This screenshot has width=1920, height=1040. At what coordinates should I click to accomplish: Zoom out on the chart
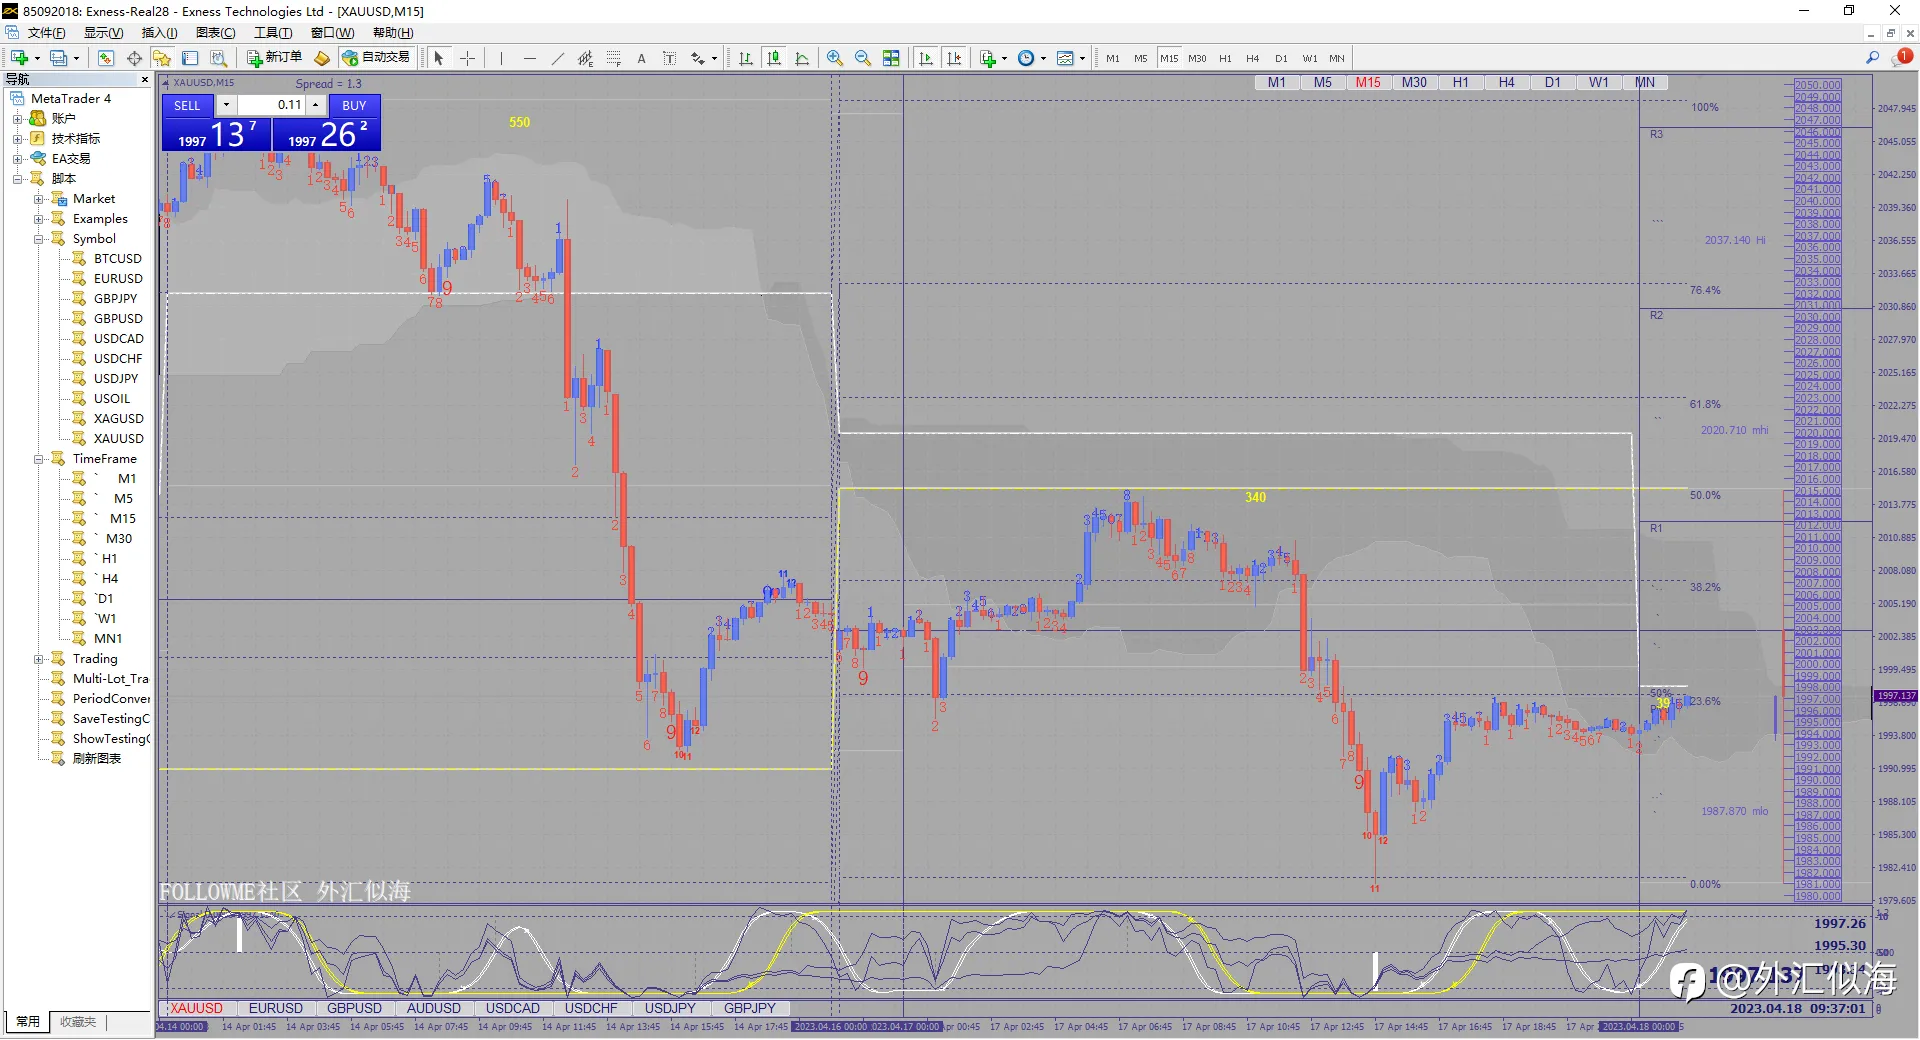[863, 58]
